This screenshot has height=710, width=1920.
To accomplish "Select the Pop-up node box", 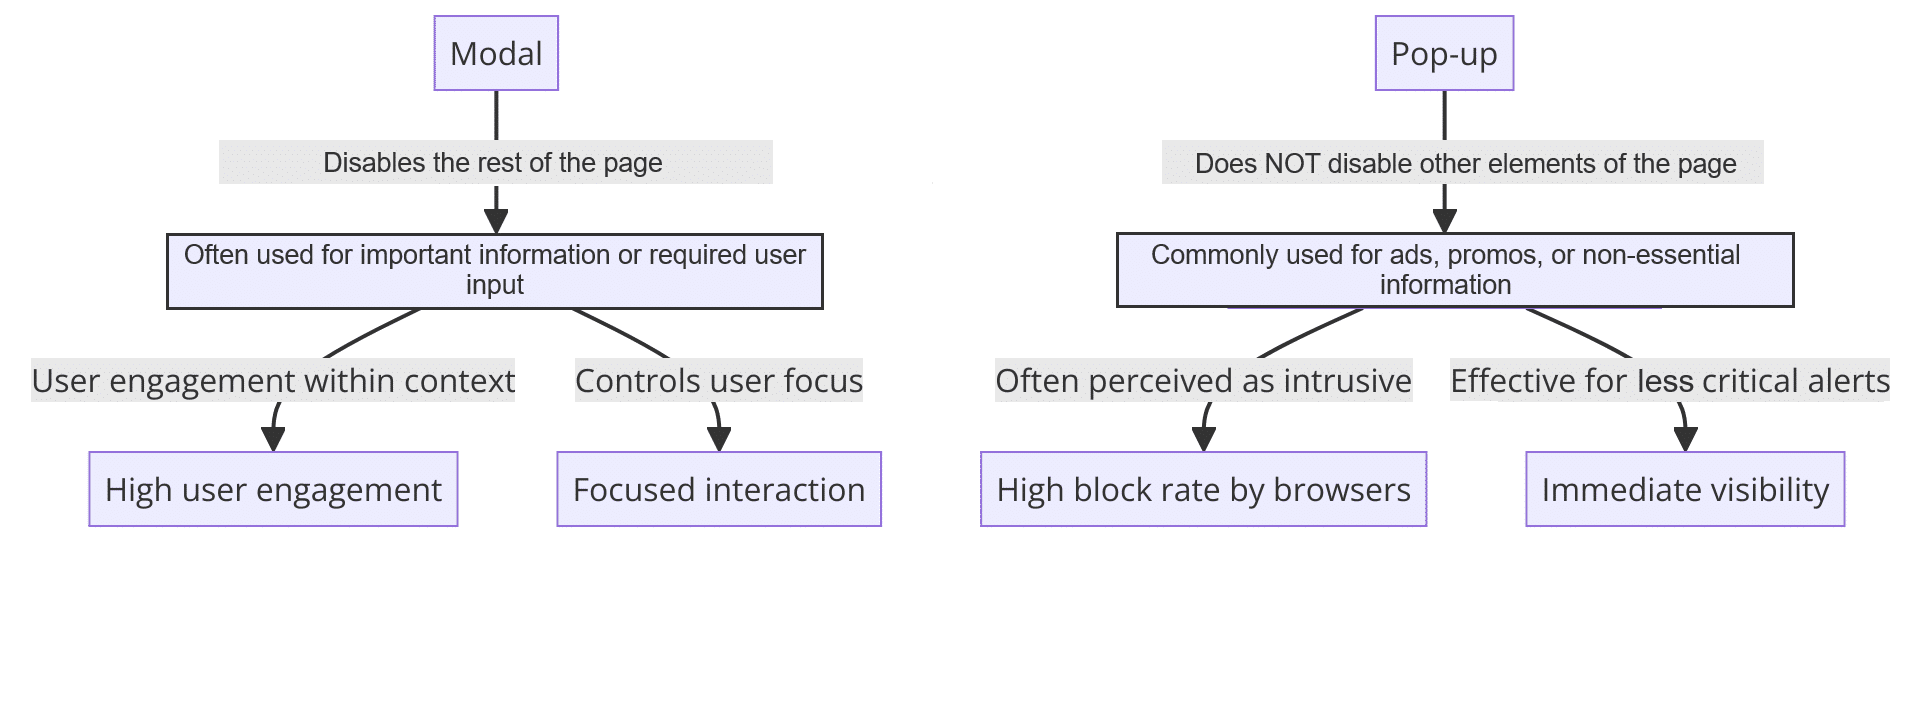I will pyautogui.click(x=1444, y=53).
